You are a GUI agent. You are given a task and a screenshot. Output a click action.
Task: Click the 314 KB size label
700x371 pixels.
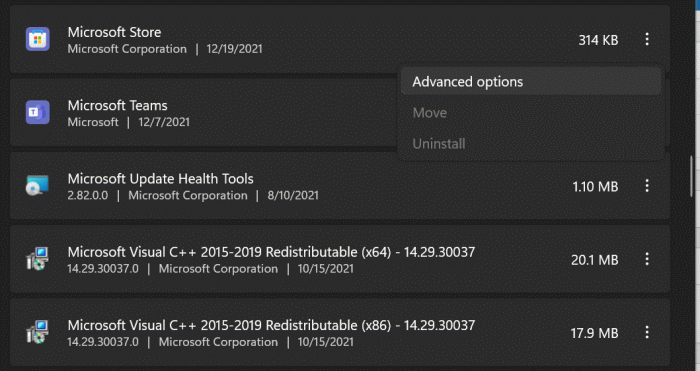pyautogui.click(x=598, y=40)
